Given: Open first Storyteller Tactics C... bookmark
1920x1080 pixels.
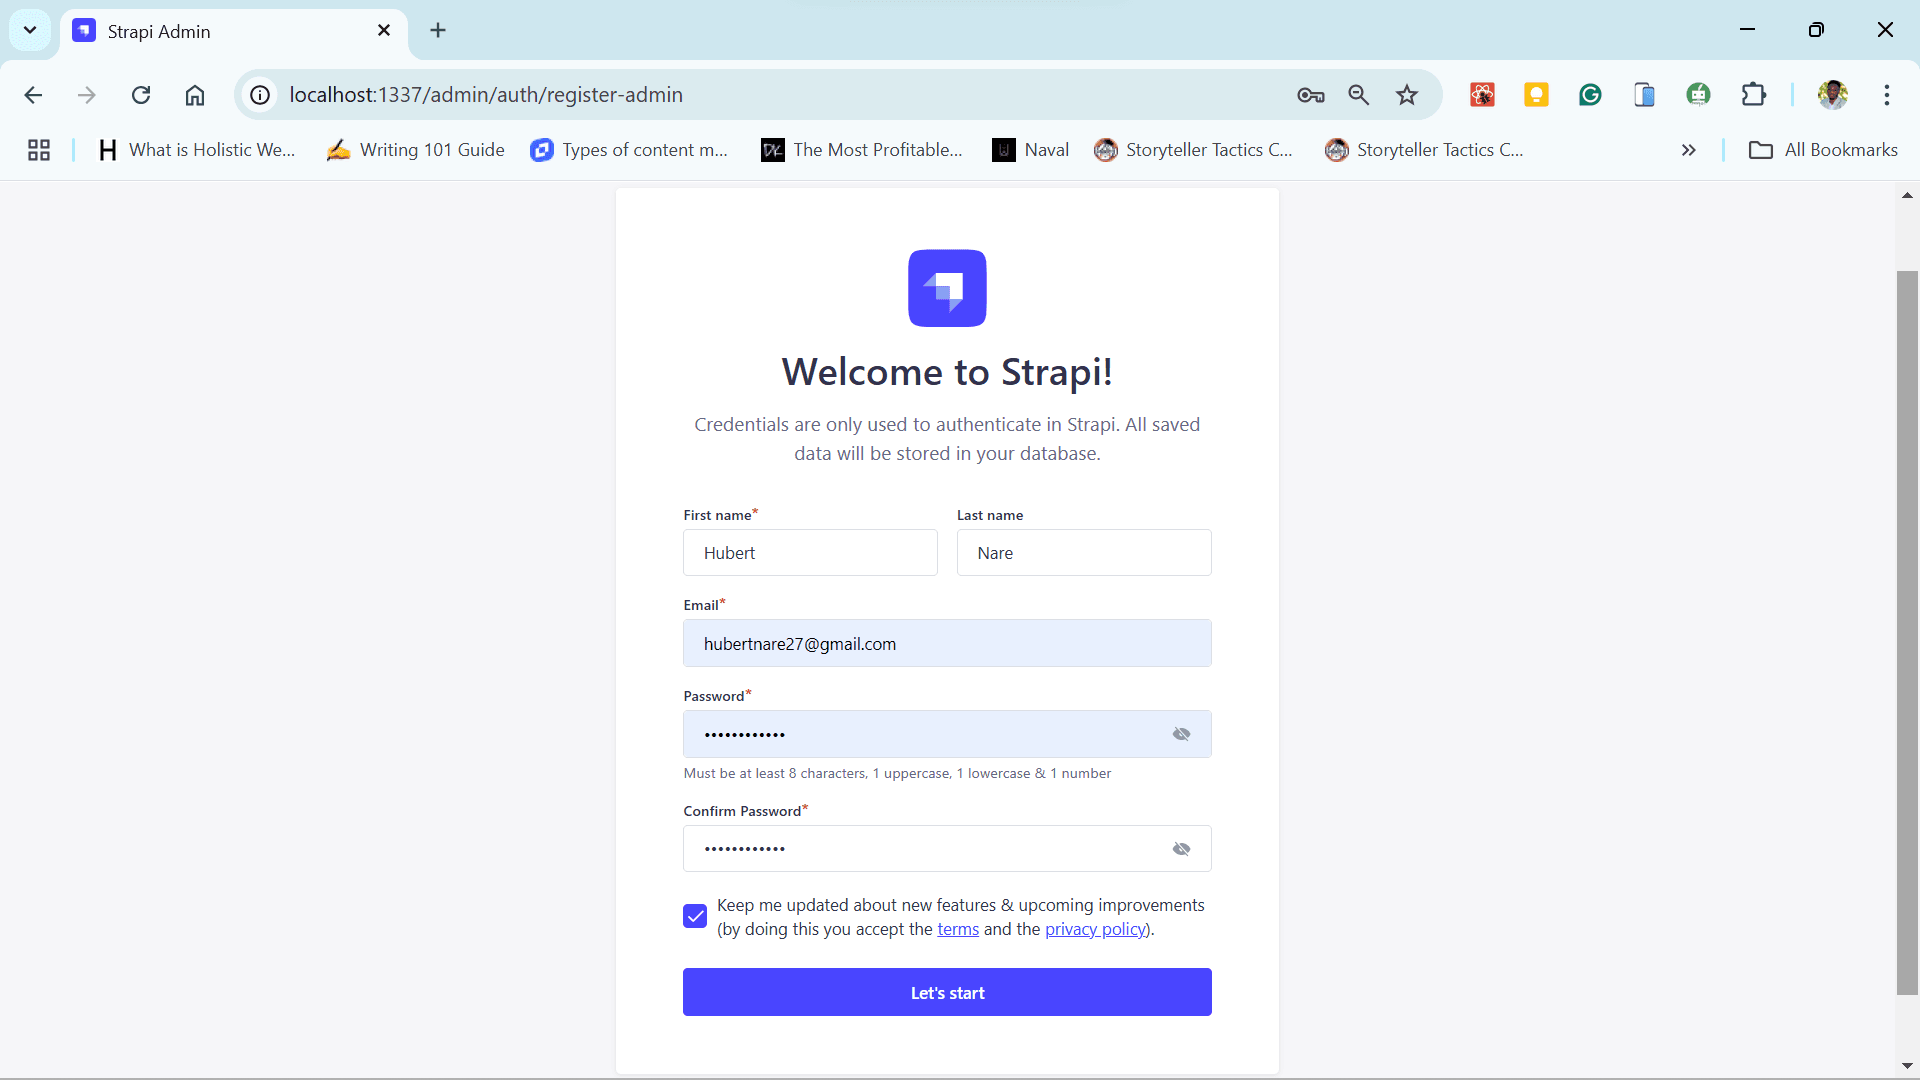Looking at the screenshot, I should pos(1193,150).
